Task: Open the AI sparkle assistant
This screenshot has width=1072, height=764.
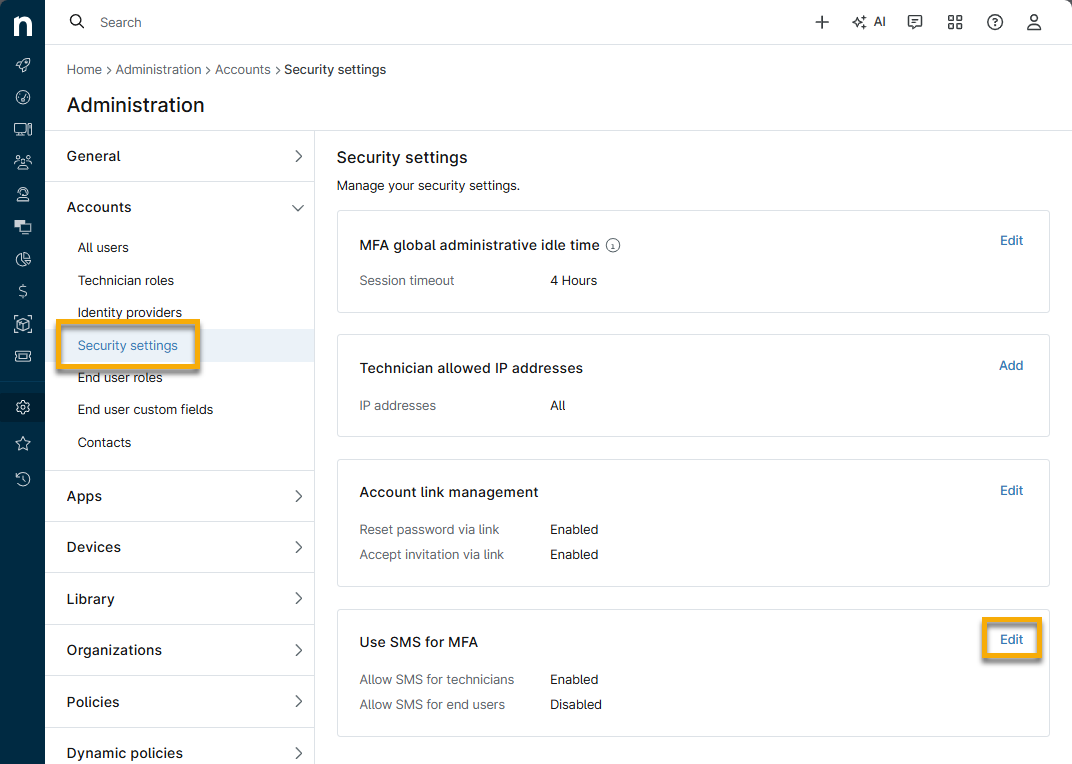Action: [x=869, y=23]
